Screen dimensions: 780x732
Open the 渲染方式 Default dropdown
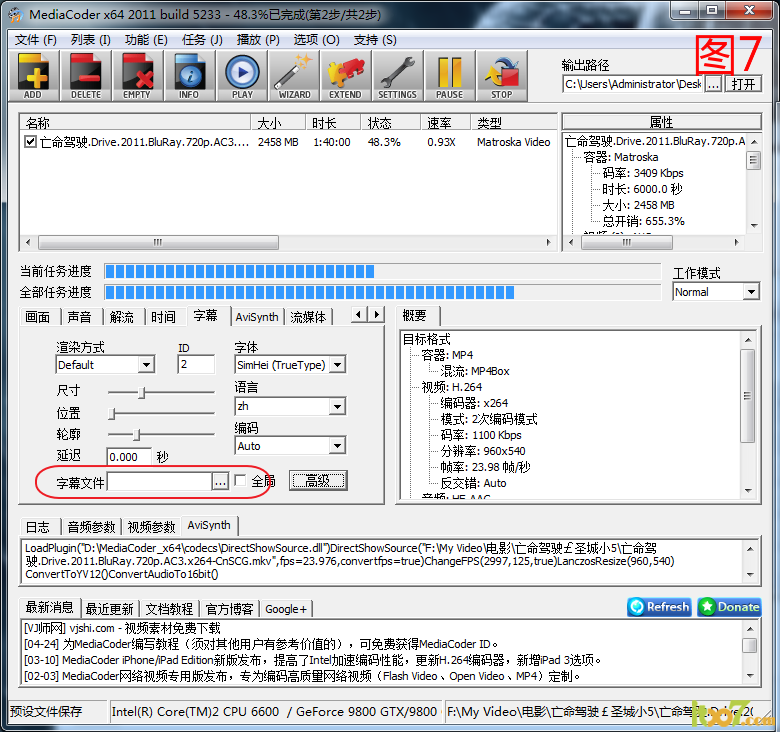146,365
